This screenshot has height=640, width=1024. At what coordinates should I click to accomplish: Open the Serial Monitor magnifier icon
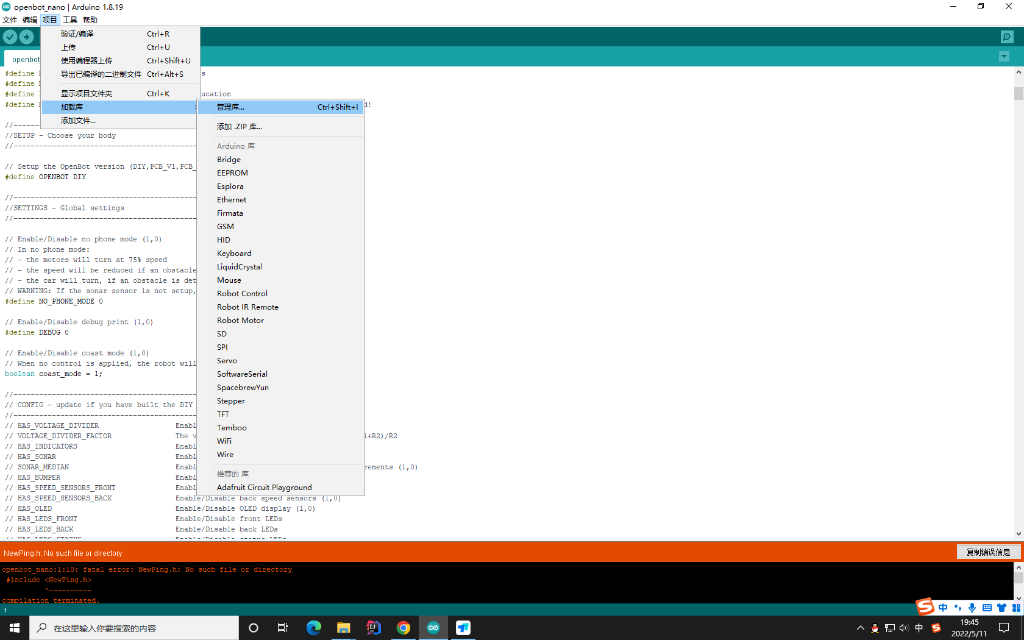tap(1007, 37)
